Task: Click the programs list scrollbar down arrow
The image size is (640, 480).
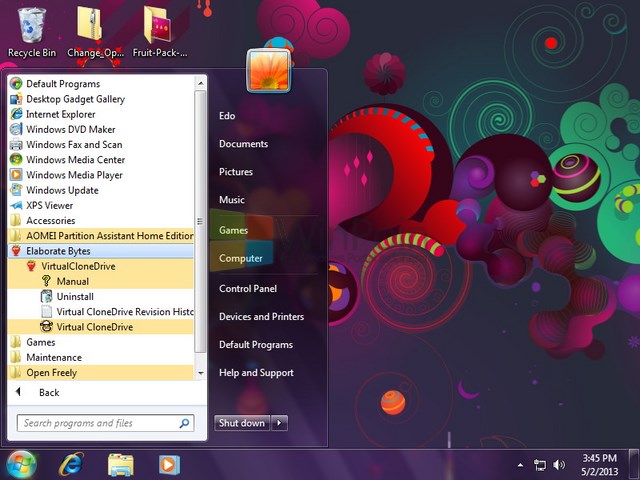Action: (200, 373)
